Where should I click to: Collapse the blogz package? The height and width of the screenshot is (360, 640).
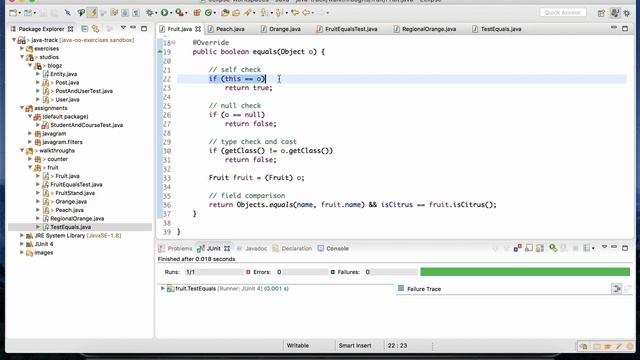pos(30,65)
